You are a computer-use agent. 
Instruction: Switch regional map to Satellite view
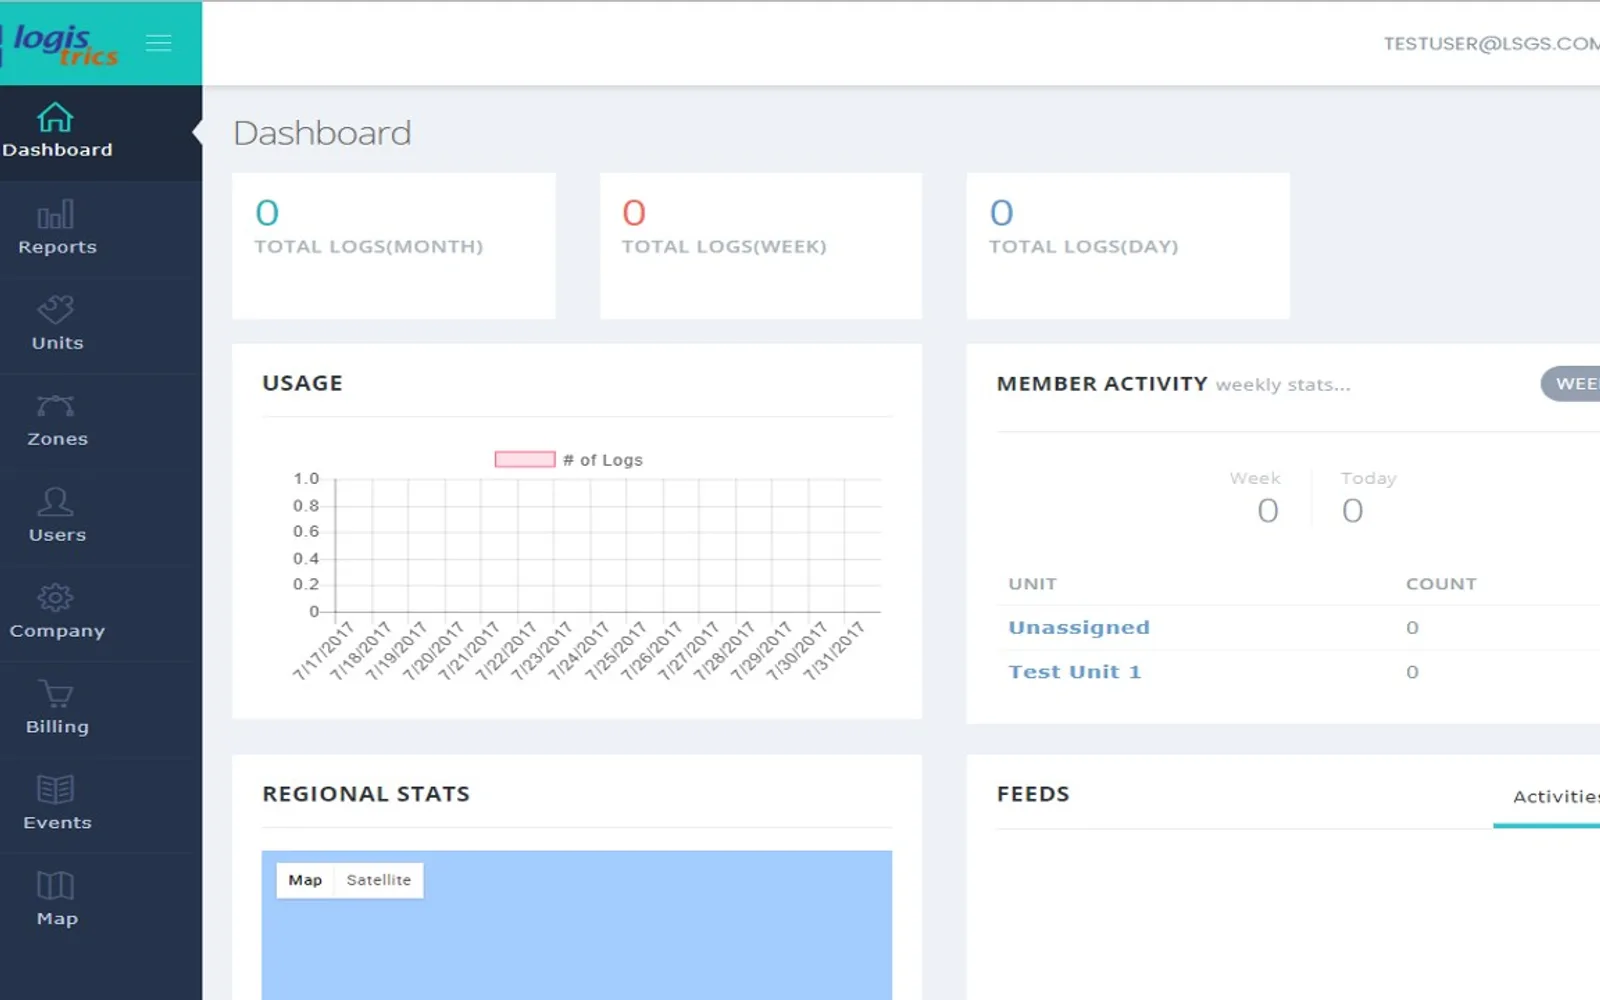(379, 880)
